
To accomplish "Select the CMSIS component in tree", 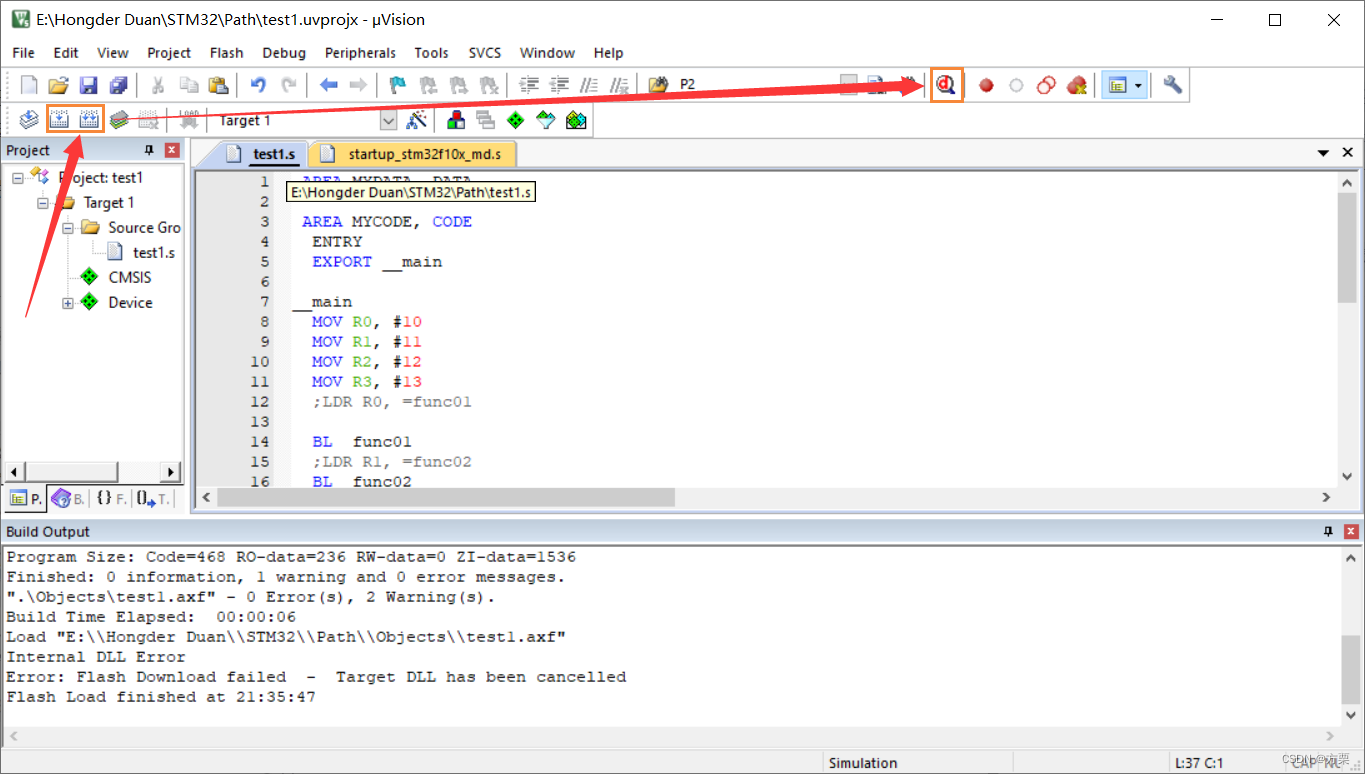I will point(130,277).
